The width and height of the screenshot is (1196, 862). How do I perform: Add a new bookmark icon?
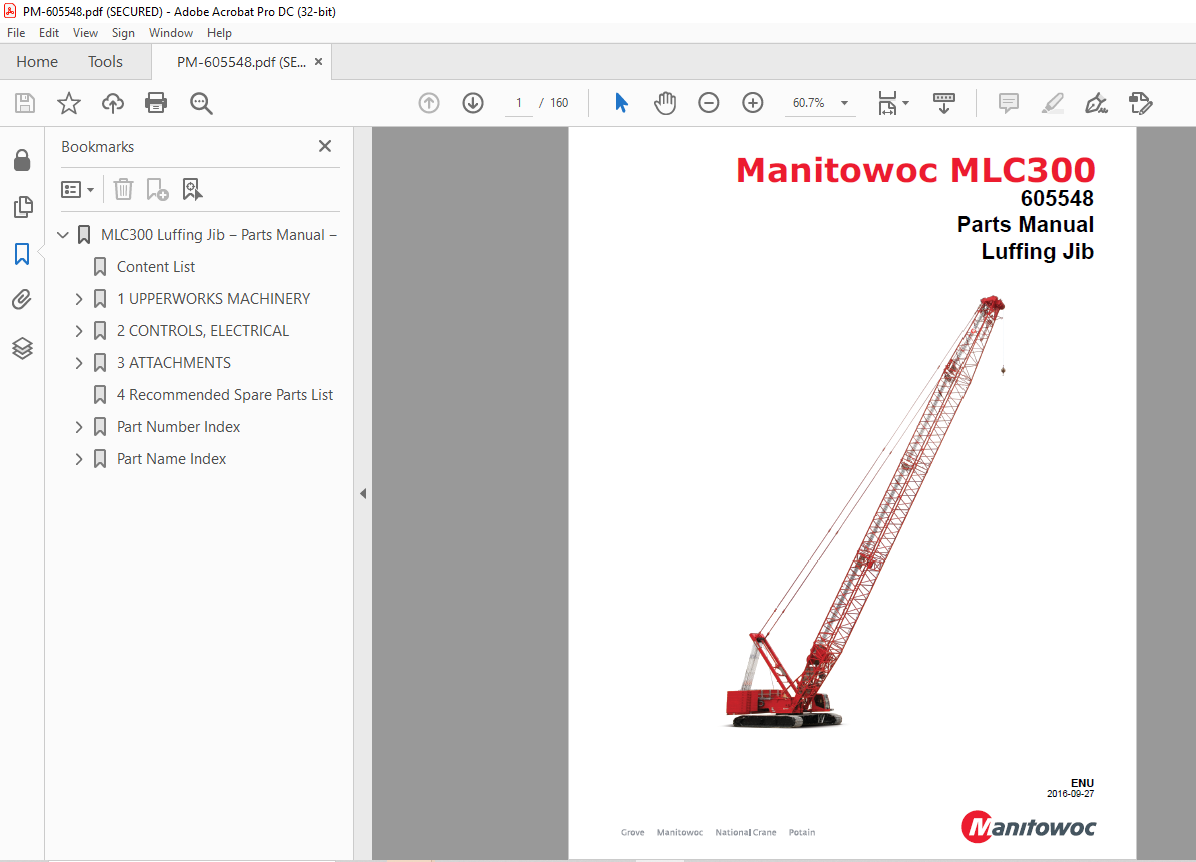point(157,189)
